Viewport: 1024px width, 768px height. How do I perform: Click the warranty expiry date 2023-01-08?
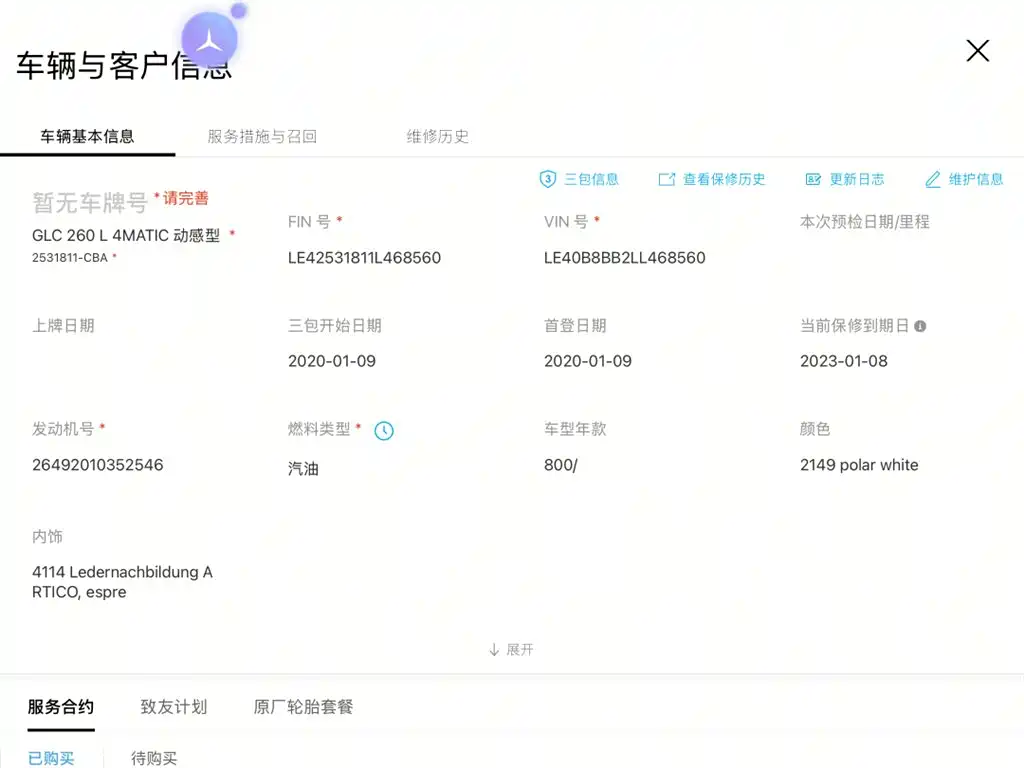click(844, 361)
